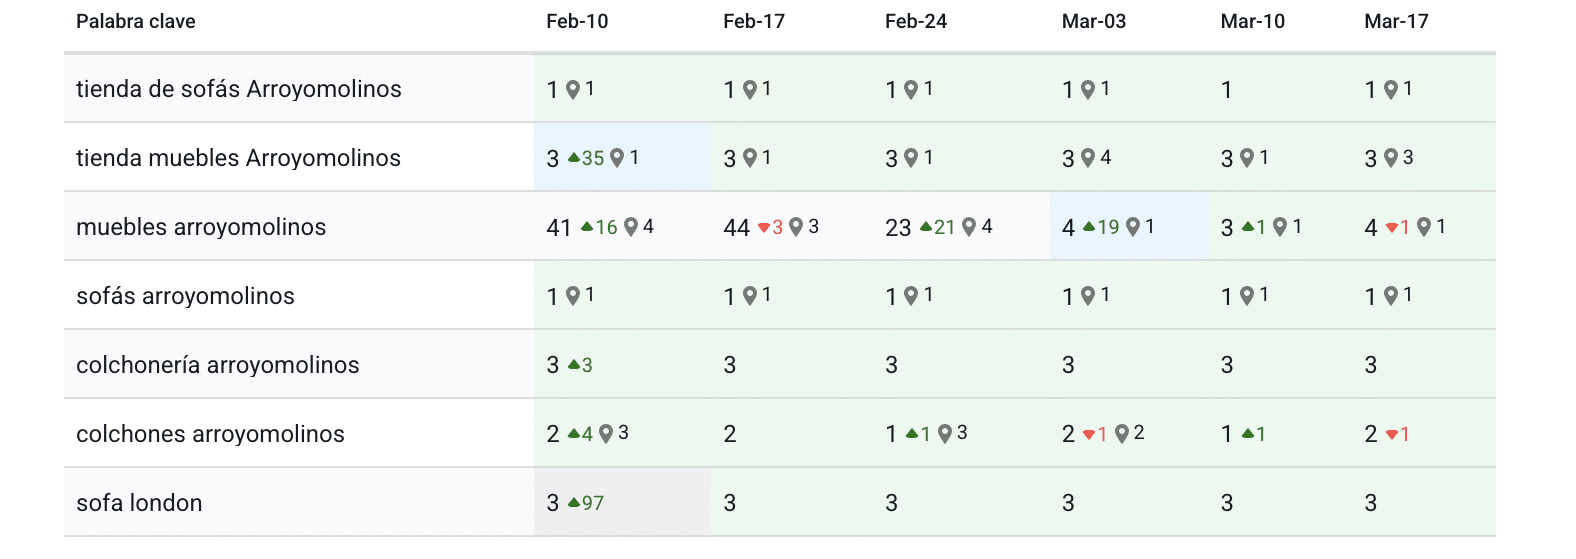Click the red down arrow in muebles arroyomolinos Feb-17

click(x=764, y=228)
